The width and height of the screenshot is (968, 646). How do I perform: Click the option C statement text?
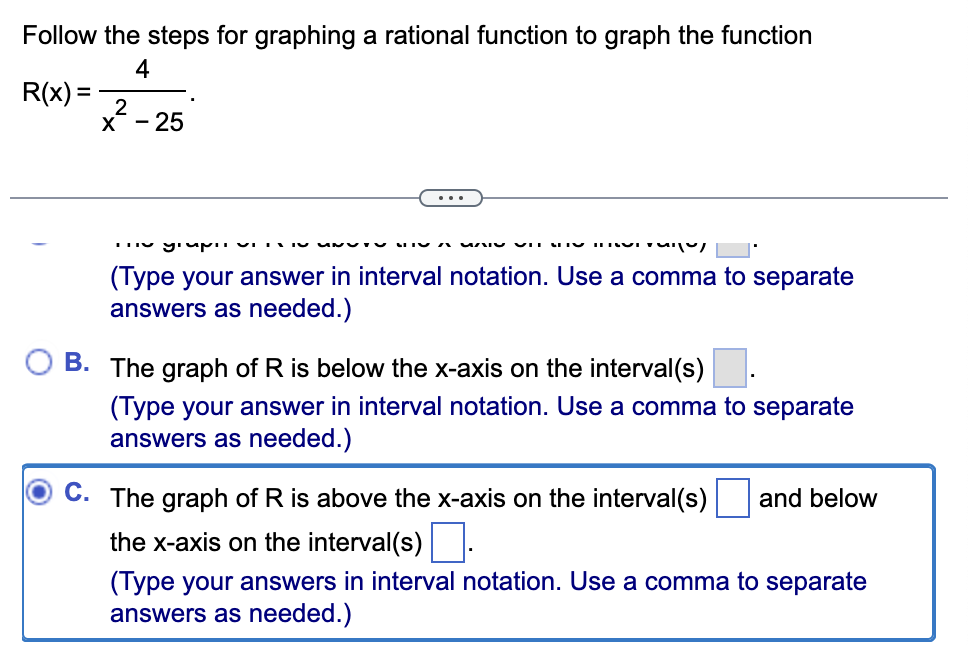click(400, 499)
